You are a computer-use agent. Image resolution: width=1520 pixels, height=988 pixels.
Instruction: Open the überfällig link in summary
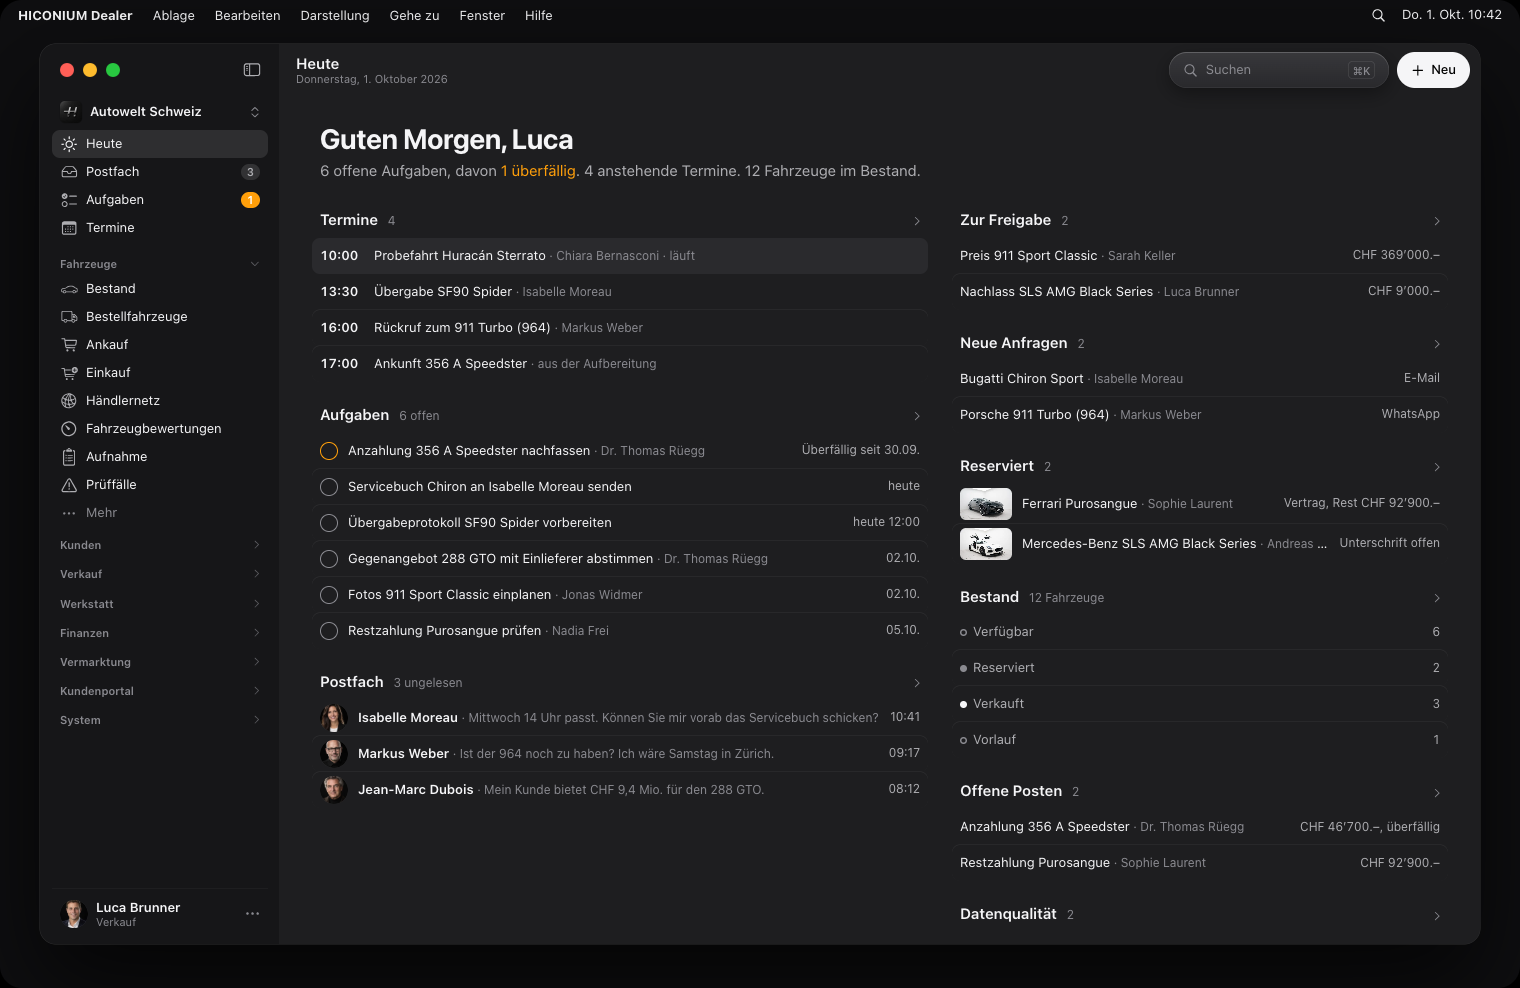tap(544, 171)
